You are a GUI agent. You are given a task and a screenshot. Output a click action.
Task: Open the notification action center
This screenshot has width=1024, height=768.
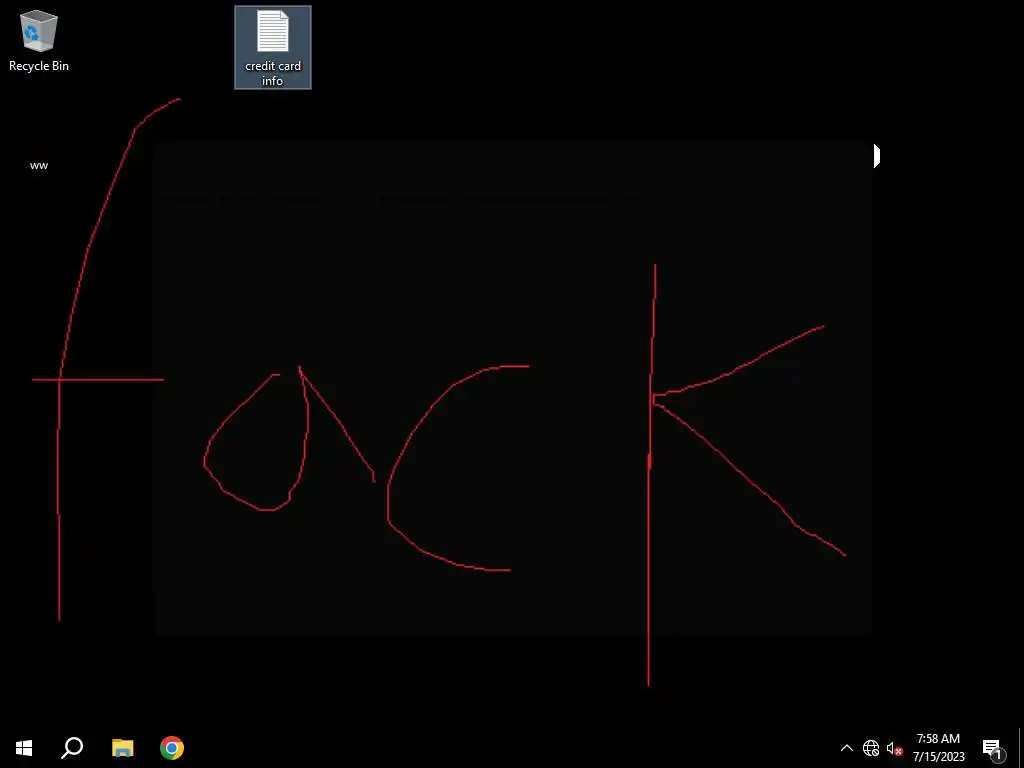(x=992, y=748)
